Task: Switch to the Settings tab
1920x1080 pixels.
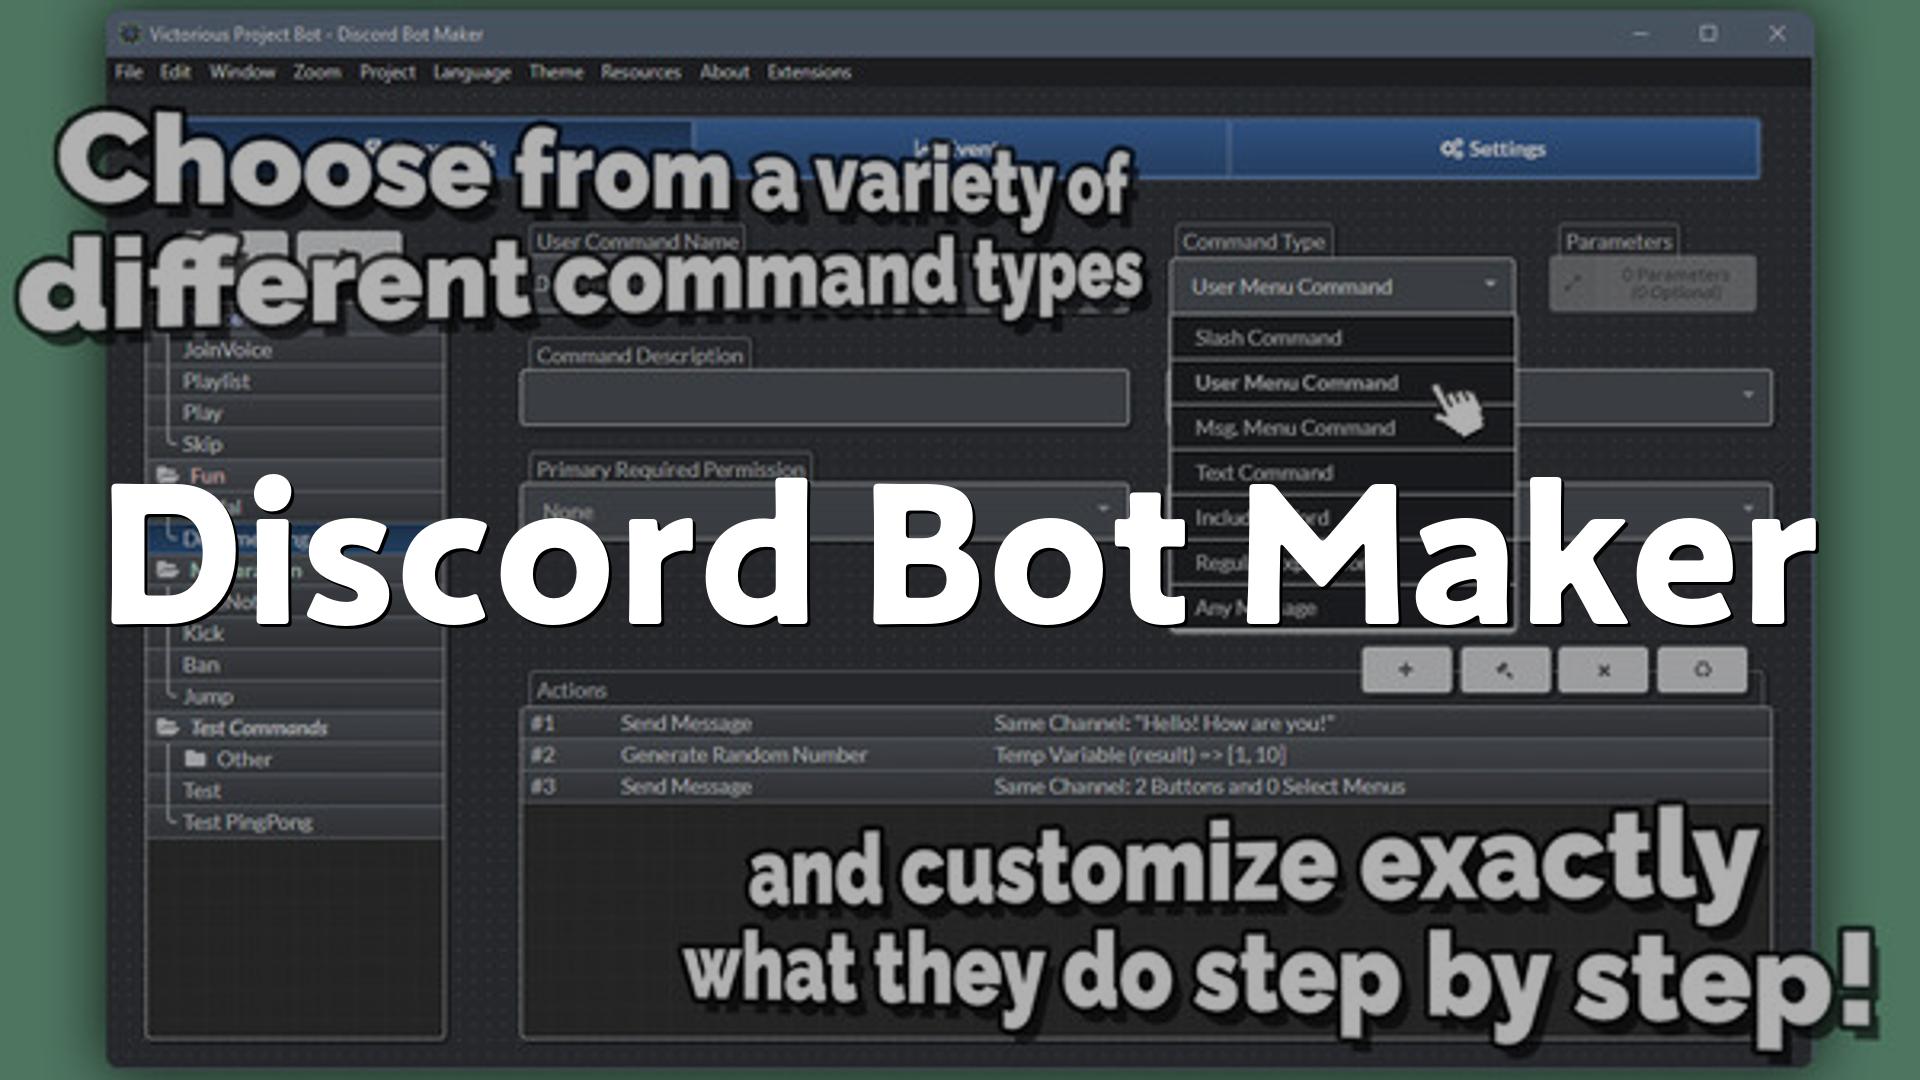Action: point(1494,149)
